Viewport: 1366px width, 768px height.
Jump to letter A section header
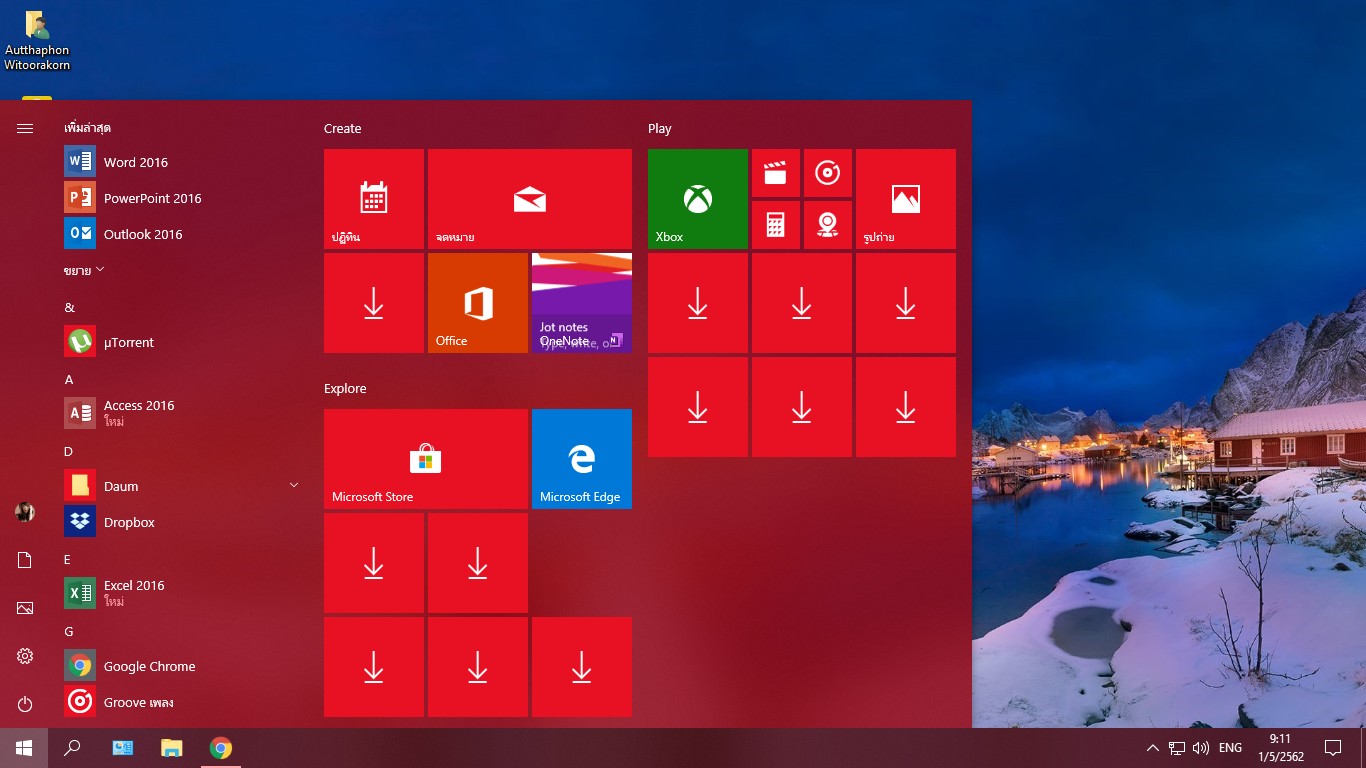69,379
